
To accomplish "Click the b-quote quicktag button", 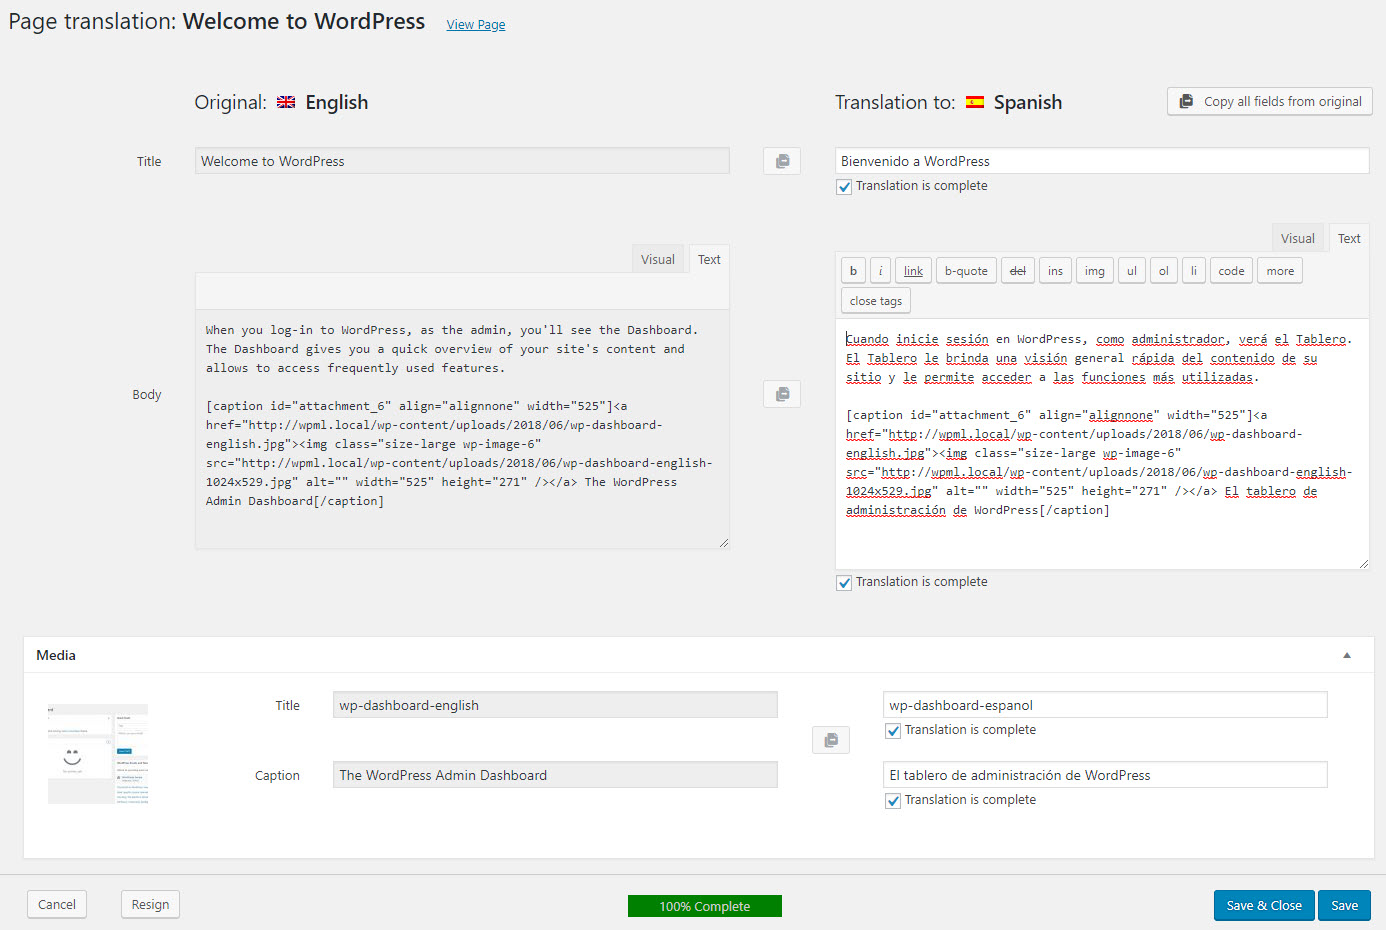I will coord(965,271).
